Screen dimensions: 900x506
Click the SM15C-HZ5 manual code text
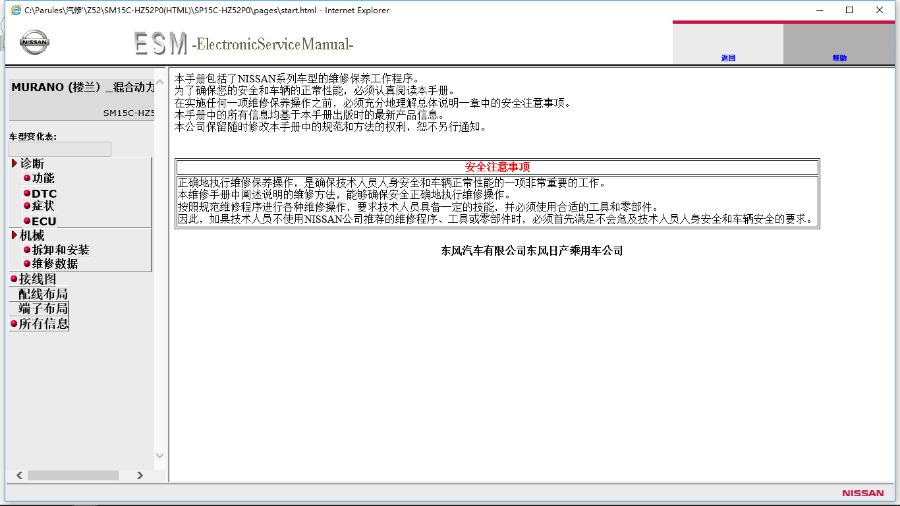129,113
